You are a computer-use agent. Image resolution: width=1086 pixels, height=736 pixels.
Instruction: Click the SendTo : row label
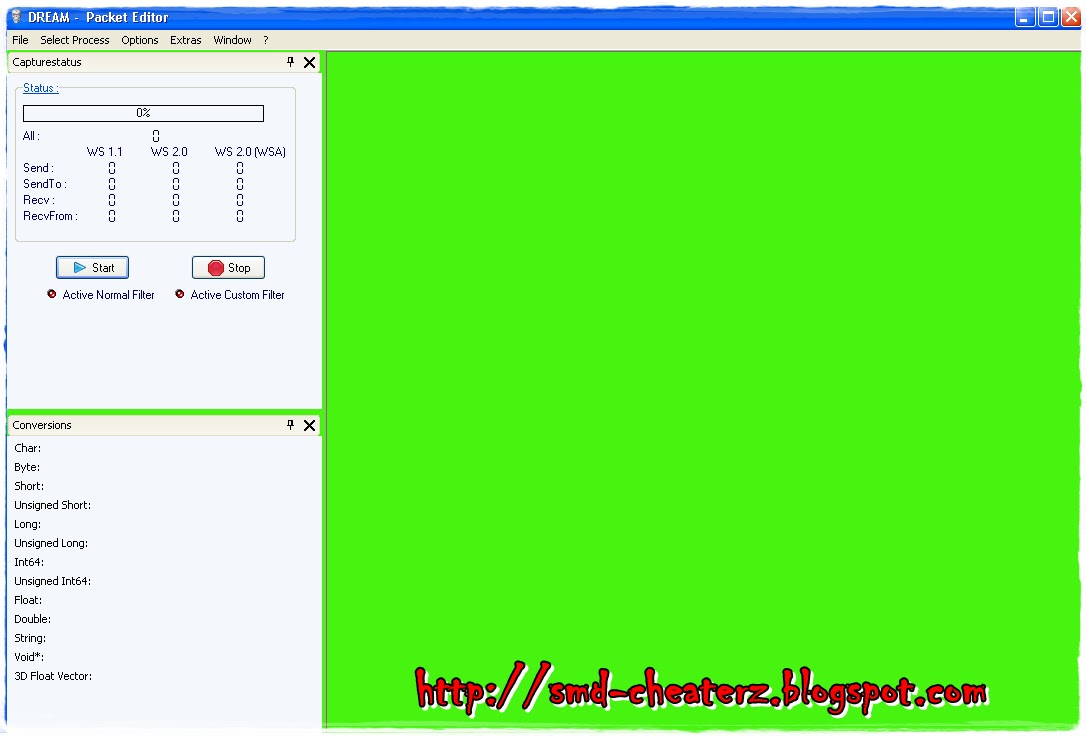[x=45, y=183]
